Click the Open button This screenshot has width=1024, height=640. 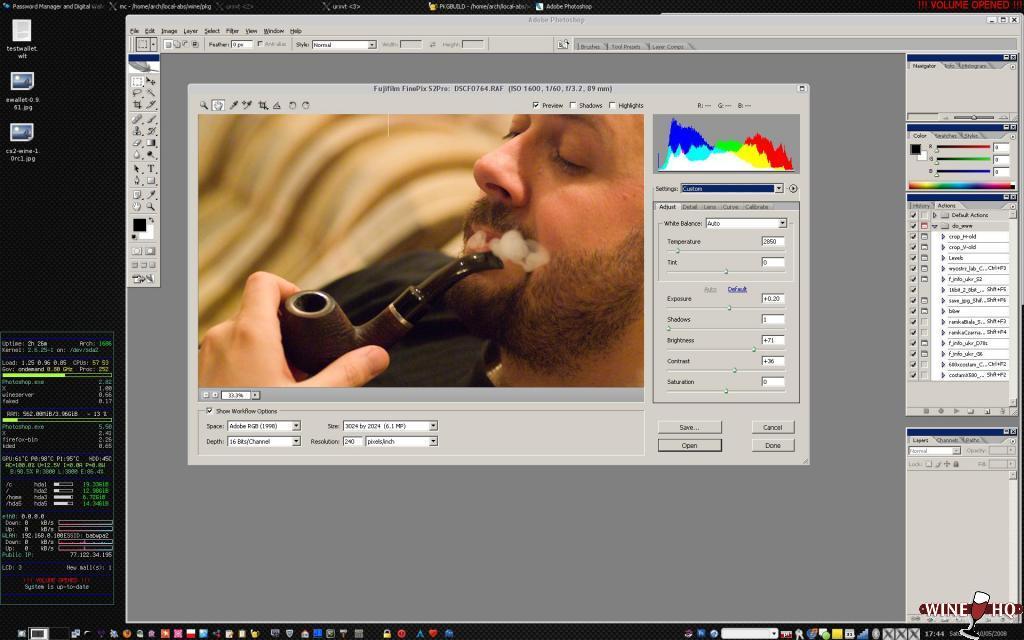(x=690, y=445)
